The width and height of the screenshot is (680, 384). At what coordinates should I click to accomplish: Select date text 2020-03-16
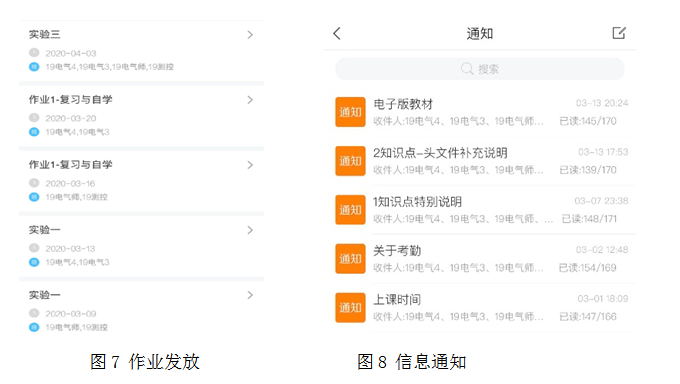pyautogui.click(x=70, y=184)
